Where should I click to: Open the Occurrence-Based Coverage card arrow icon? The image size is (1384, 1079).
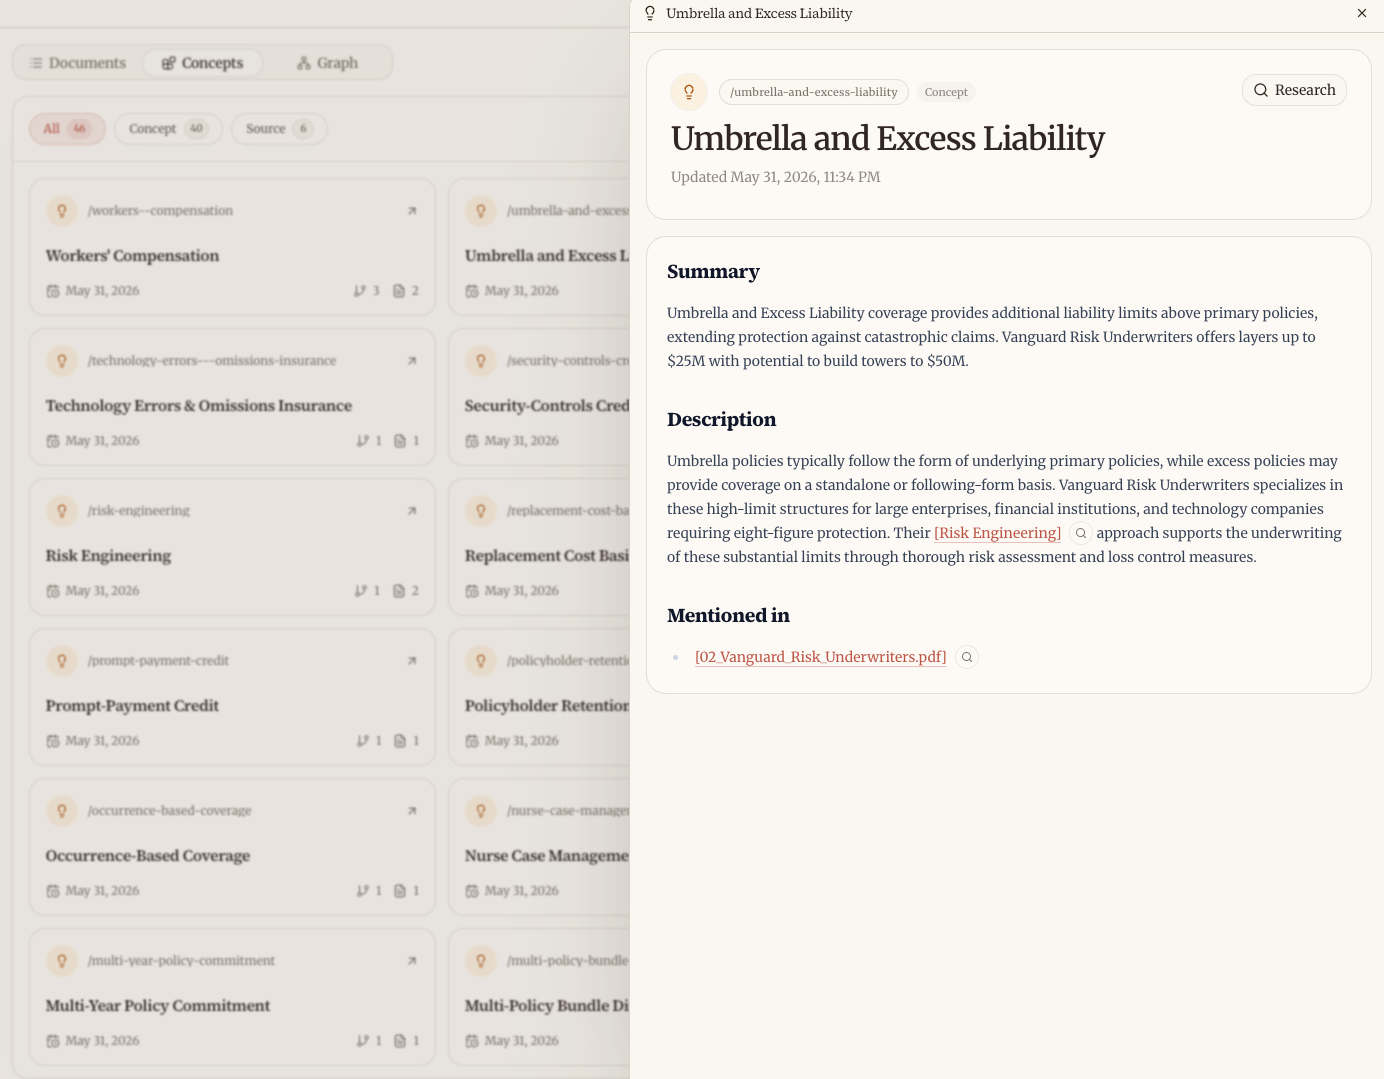click(412, 811)
